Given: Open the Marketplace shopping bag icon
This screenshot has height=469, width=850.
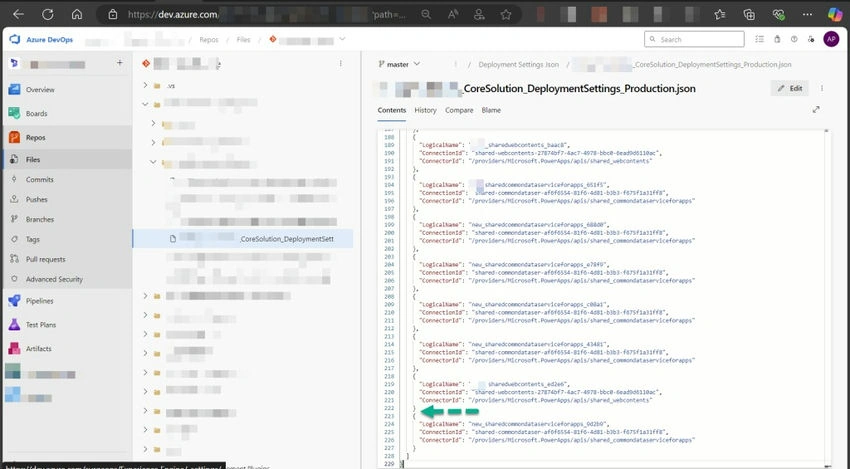Looking at the screenshot, I should coord(777,39).
